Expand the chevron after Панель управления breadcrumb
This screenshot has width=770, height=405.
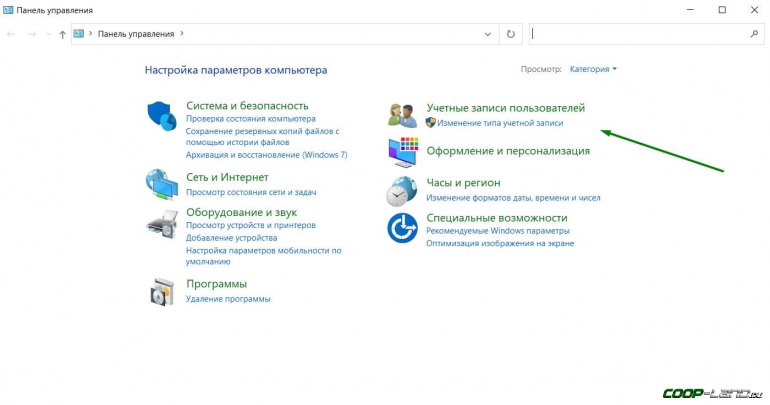click(x=183, y=34)
